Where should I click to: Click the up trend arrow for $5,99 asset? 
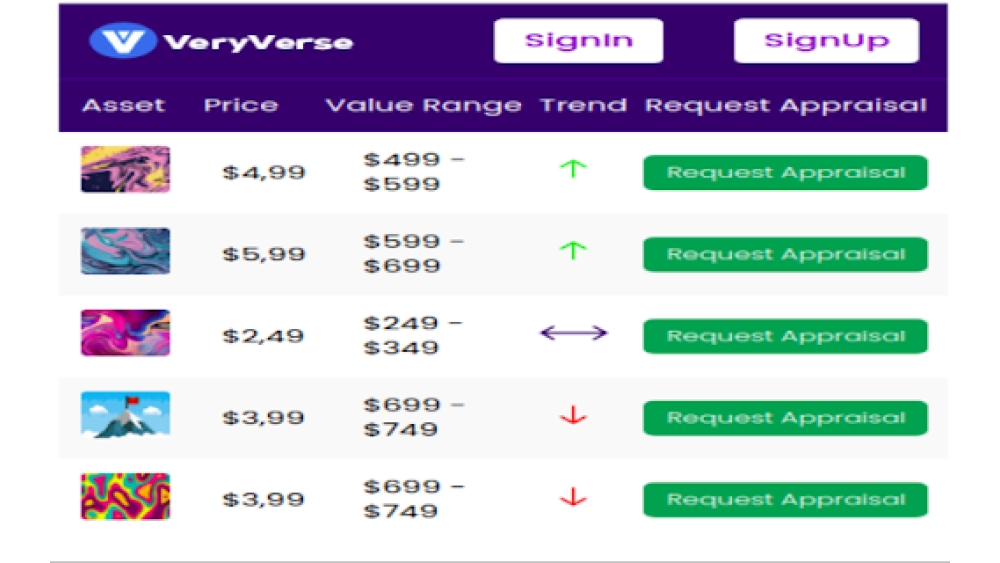(572, 251)
